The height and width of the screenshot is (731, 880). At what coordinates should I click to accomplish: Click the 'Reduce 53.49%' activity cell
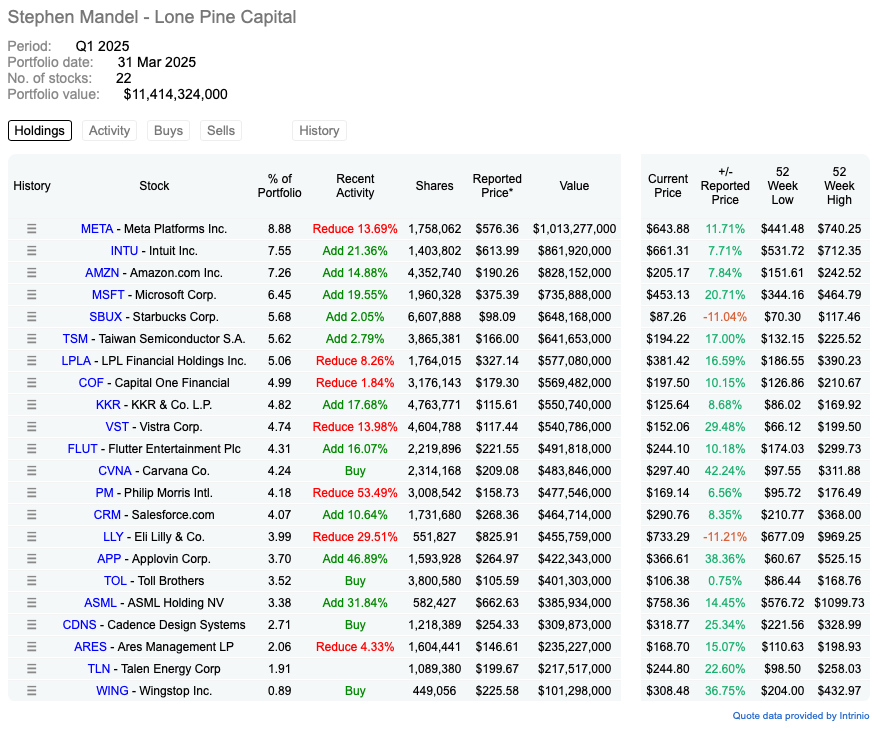[355, 493]
